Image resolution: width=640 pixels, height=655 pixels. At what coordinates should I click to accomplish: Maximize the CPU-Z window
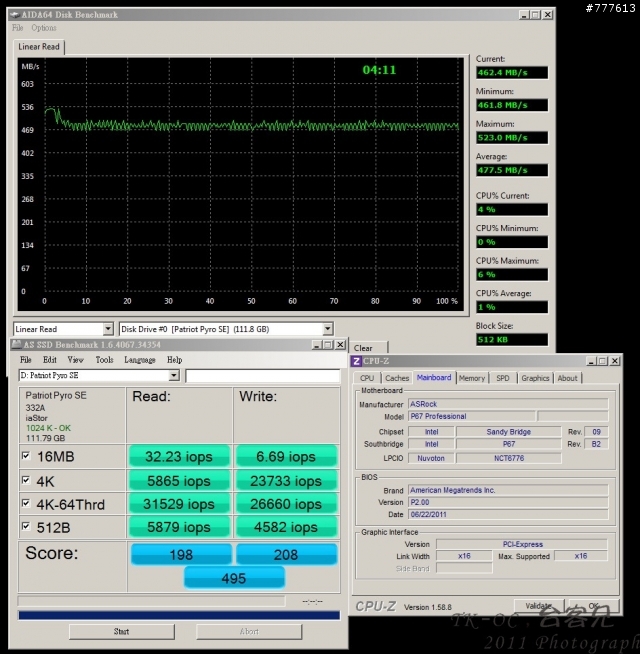(603, 361)
